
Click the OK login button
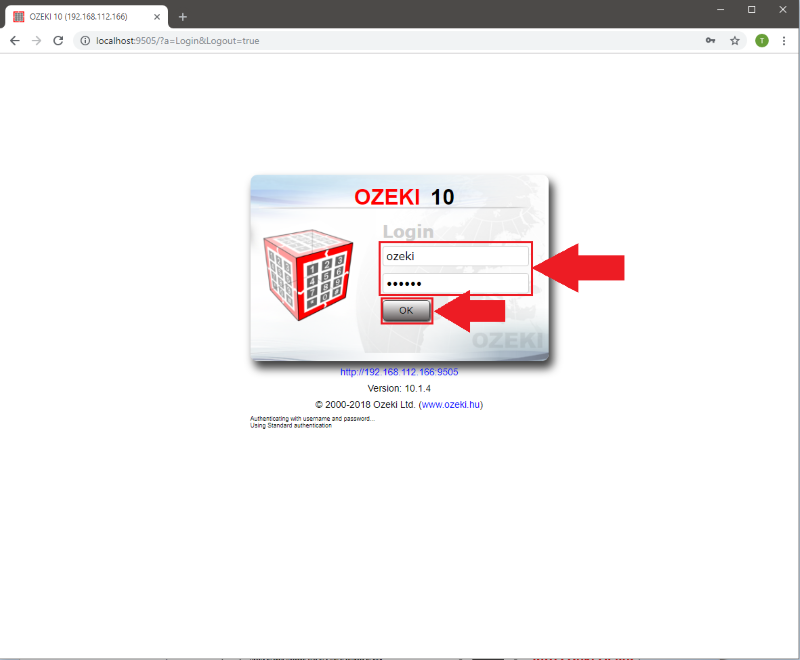406,311
